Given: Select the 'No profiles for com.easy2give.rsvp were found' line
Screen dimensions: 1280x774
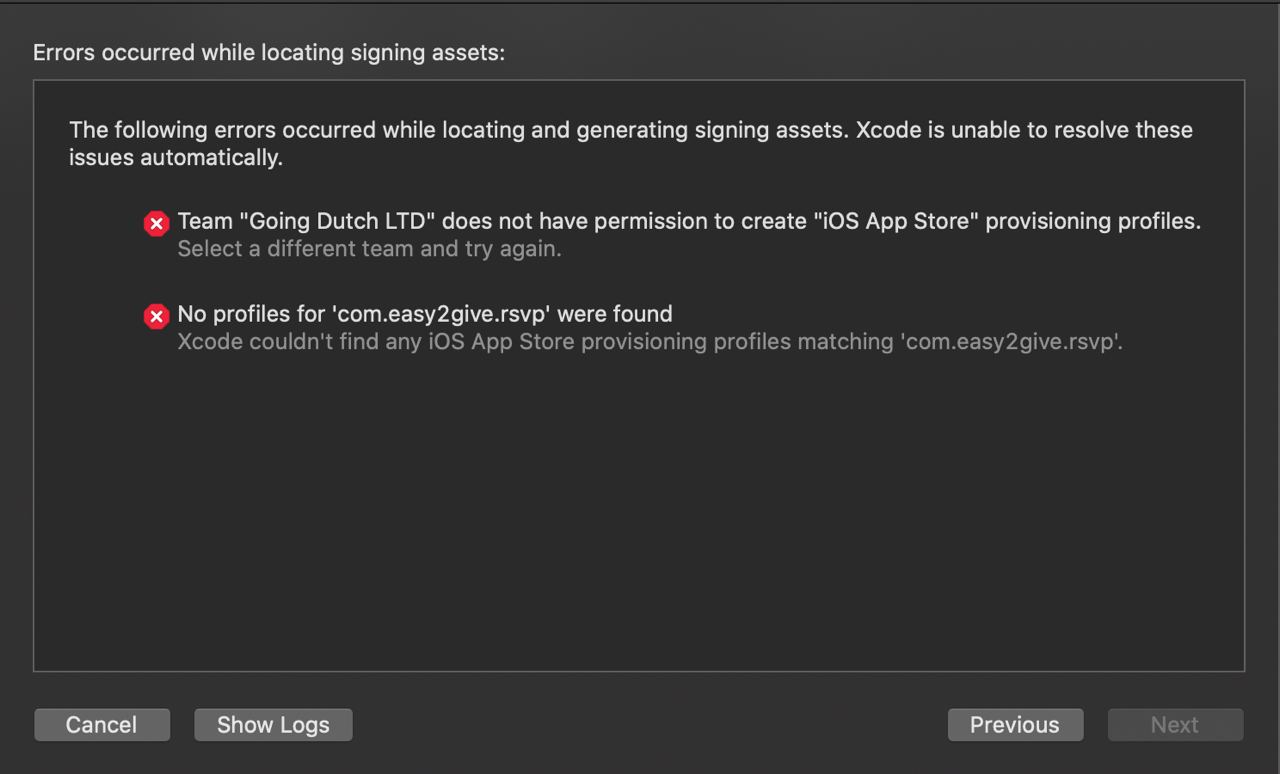Looking at the screenshot, I should click(x=425, y=314).
